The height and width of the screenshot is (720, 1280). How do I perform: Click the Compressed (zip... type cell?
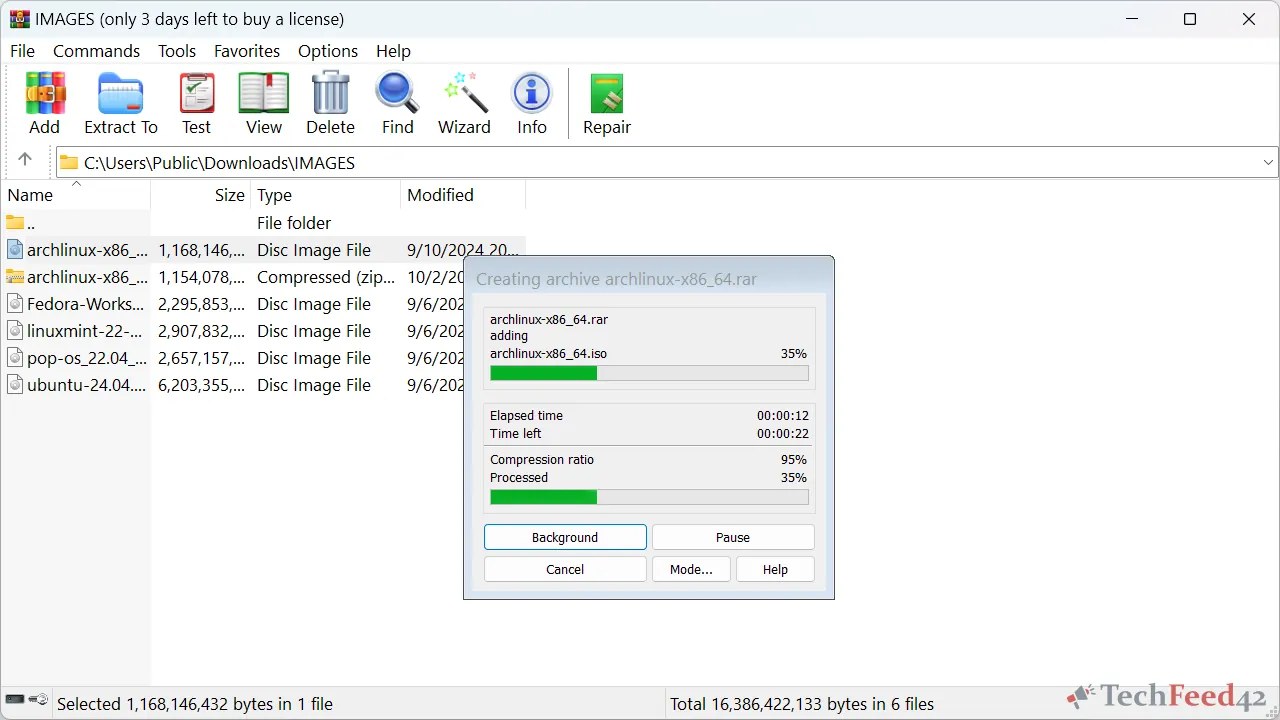(326, 277)
